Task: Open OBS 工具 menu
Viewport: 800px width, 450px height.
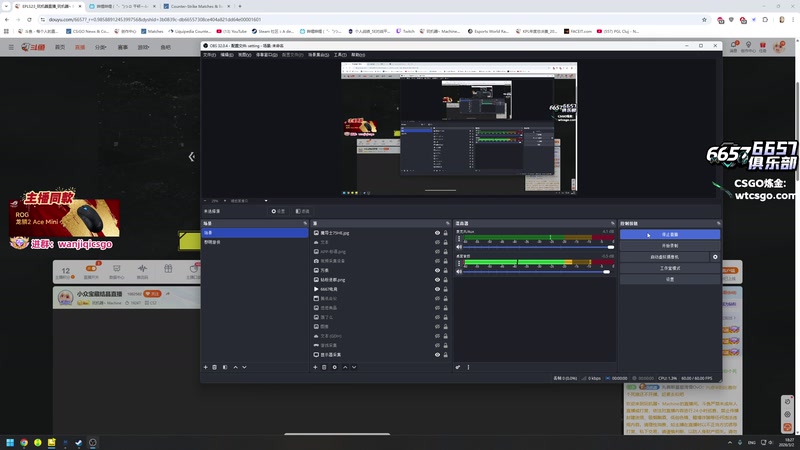Action: click(340, 55)
